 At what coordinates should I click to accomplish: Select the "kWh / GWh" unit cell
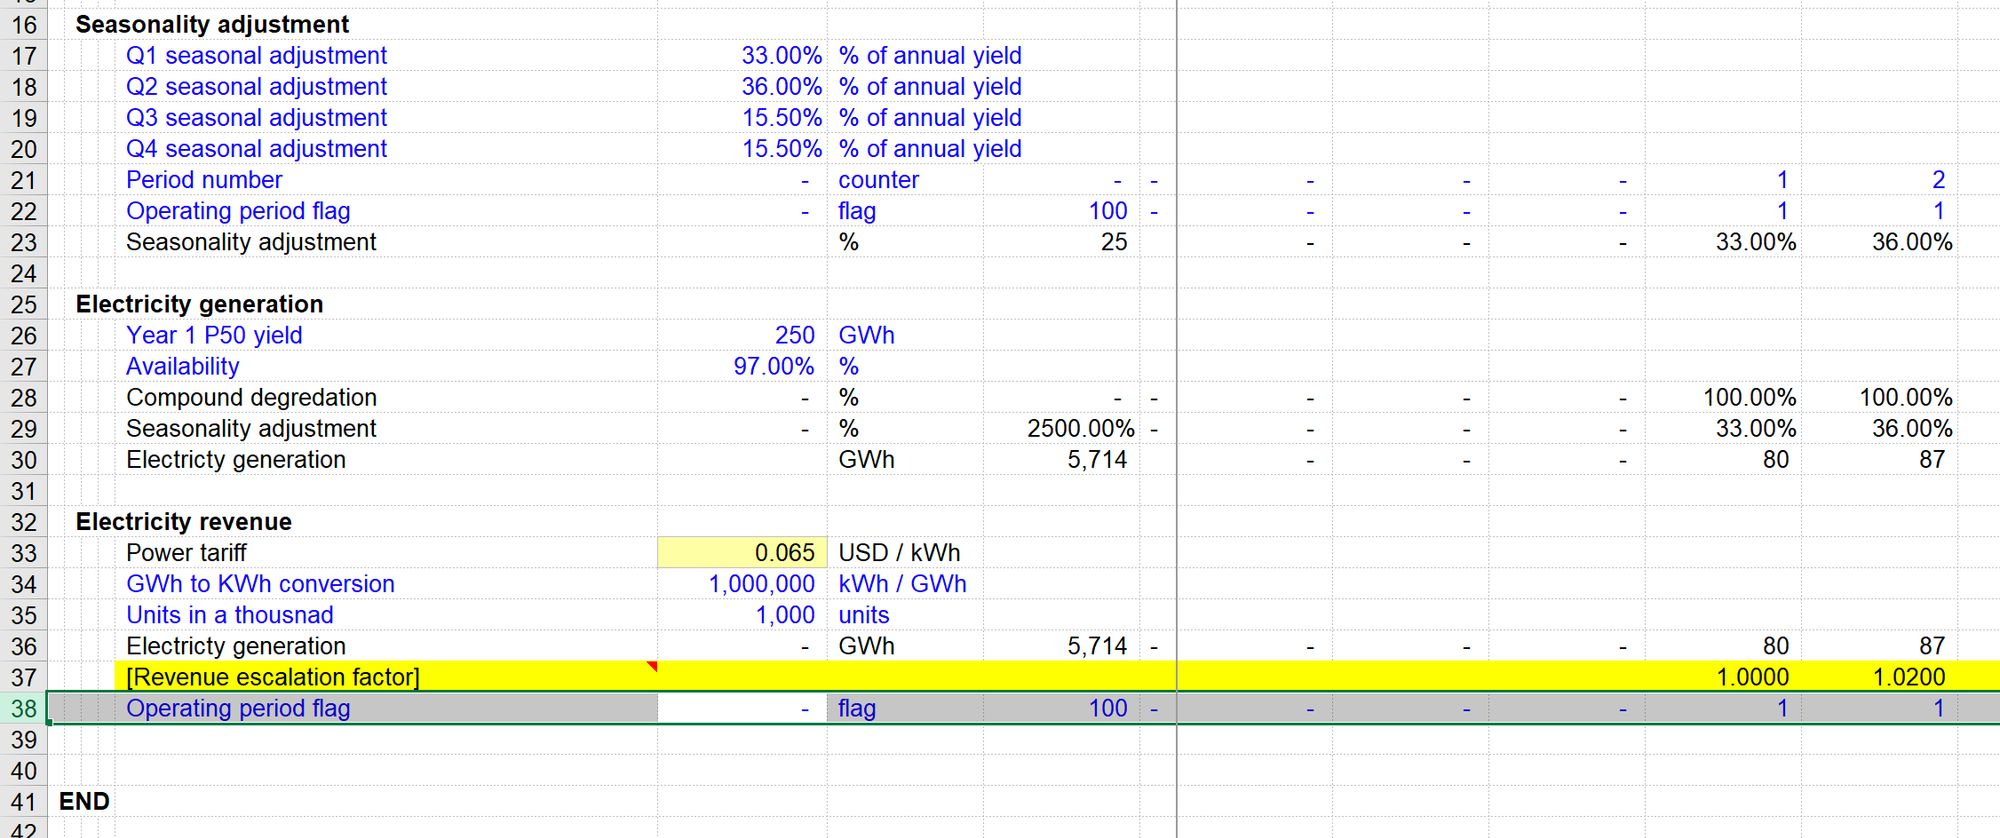point(902,584)
